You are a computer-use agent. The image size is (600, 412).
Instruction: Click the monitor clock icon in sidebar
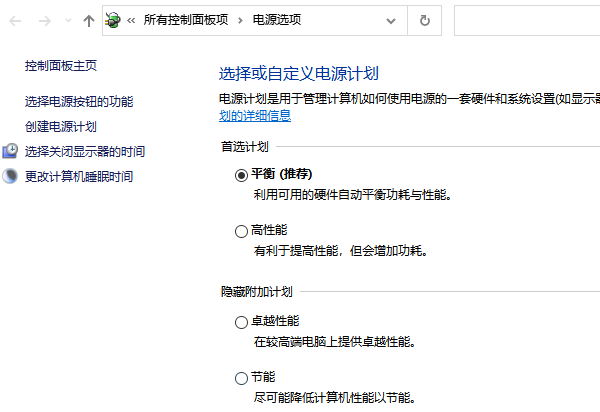click(x=10, y=151)
